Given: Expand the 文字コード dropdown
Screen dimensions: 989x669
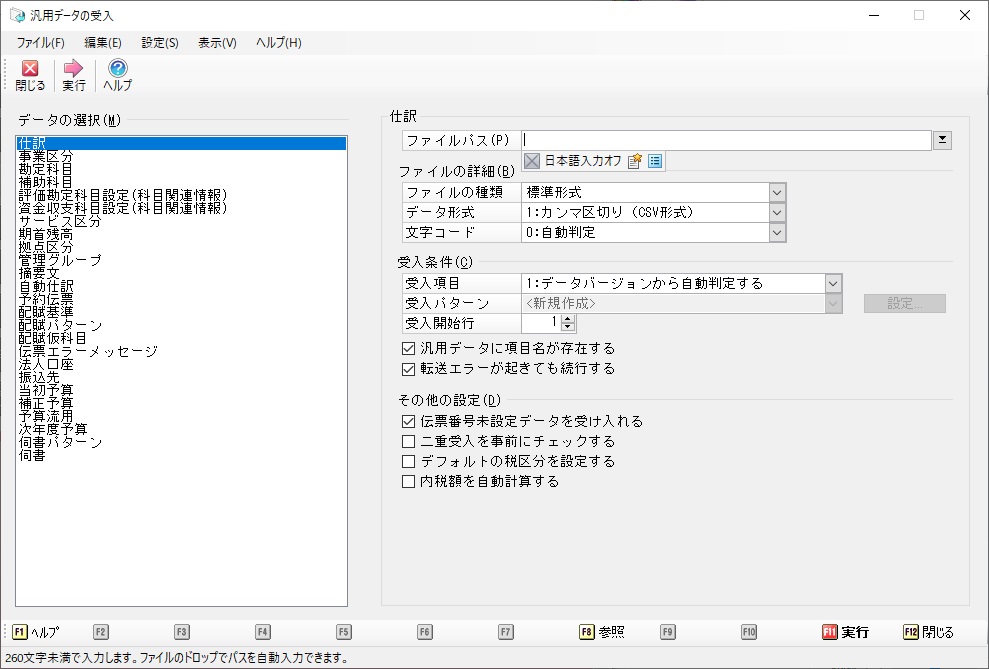Looking at the screenshot, I should click(777, 232).
